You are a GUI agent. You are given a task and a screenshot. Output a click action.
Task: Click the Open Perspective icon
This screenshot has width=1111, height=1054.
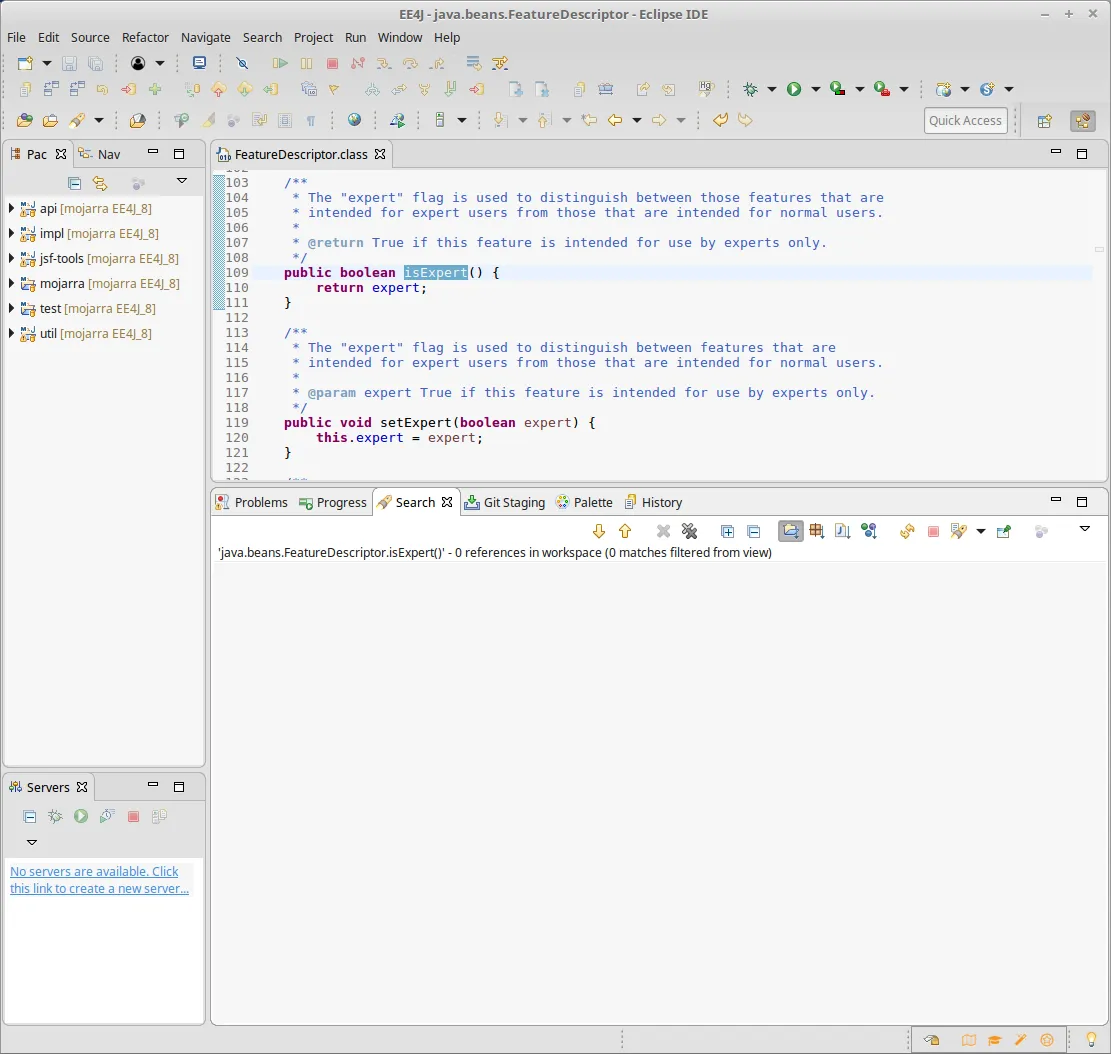click(x=1044, y=121)
